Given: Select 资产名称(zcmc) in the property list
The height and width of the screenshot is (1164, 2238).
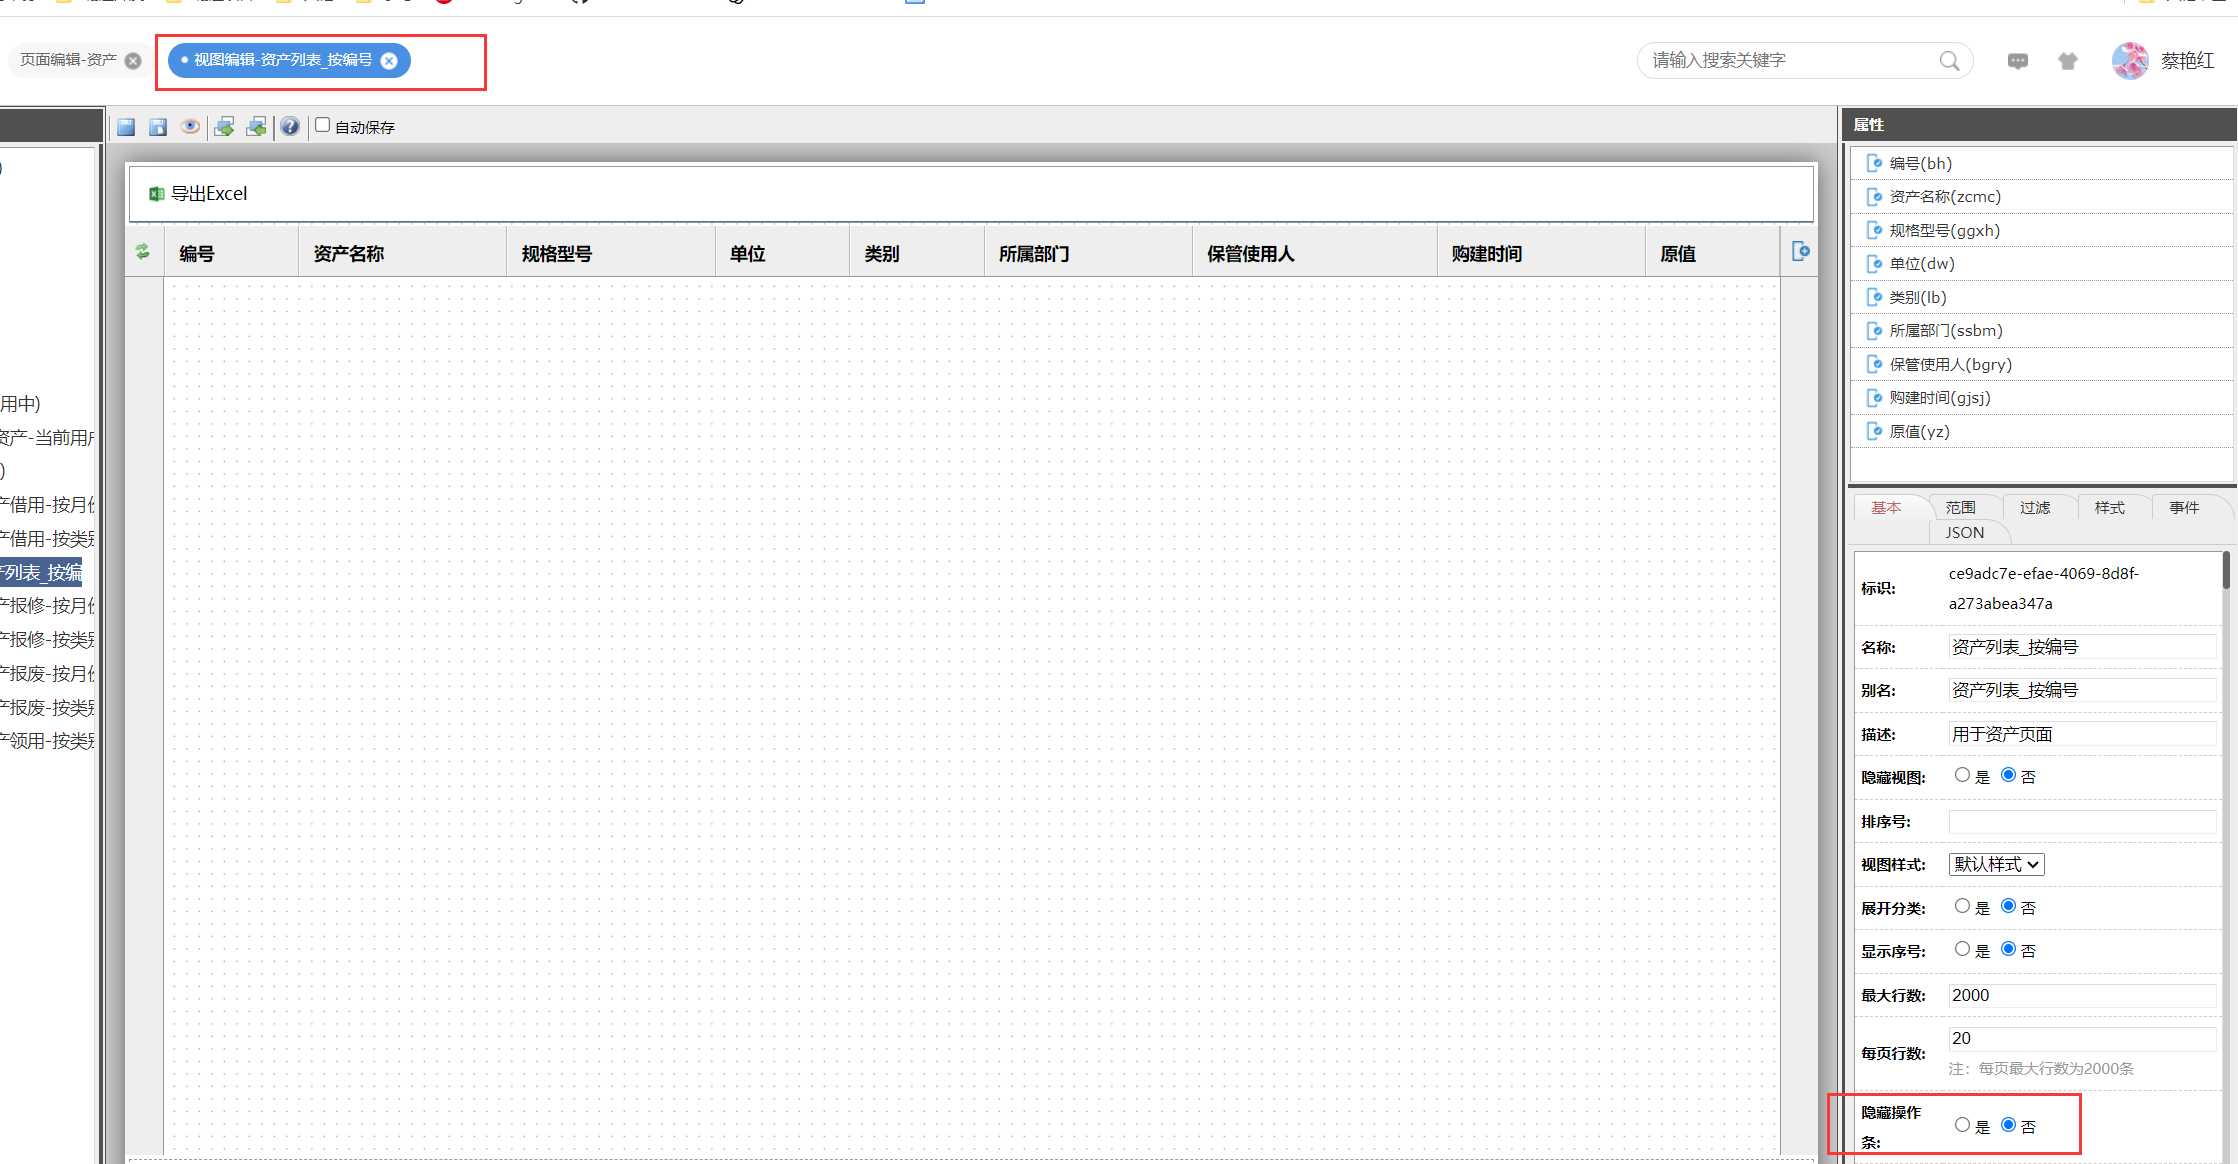Looking at the screenshot, I should [1944, 197].
